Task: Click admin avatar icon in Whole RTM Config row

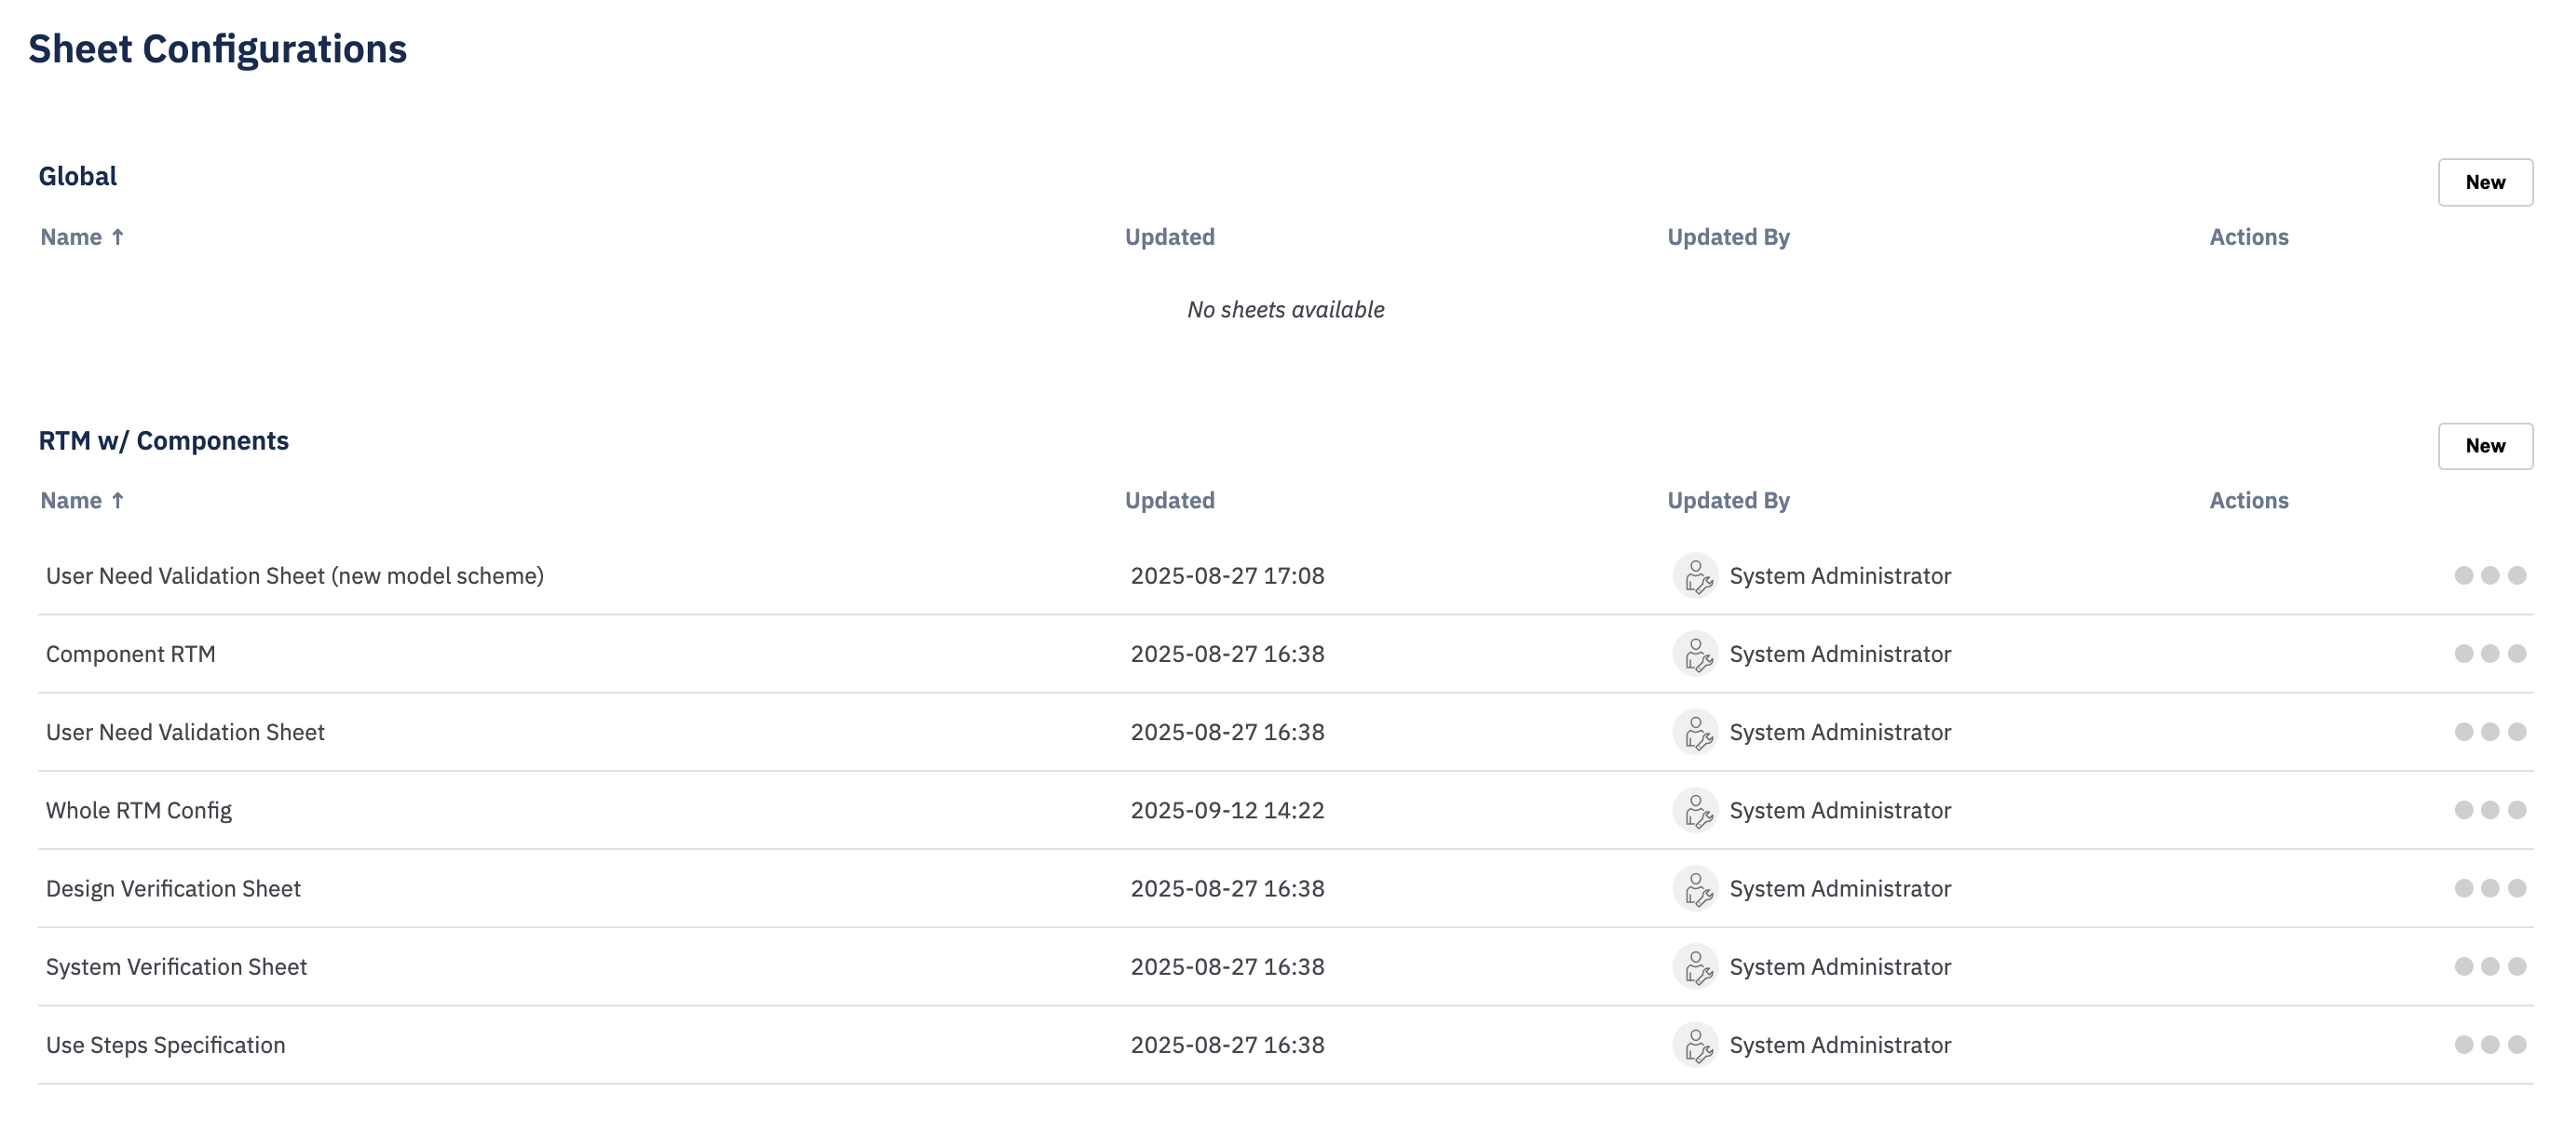Action: point(1695,810)
